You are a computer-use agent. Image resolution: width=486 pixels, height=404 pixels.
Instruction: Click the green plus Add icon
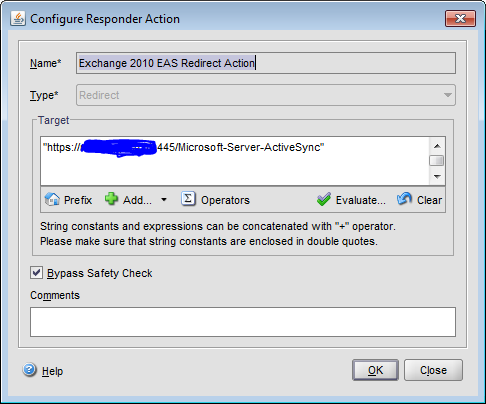pos(111,199)
